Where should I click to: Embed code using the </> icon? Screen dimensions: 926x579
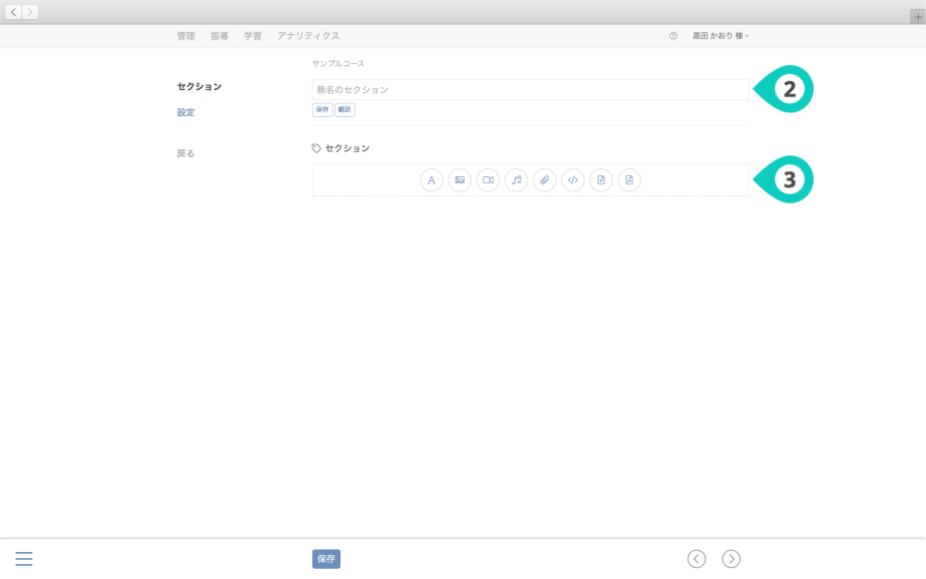click(572, 180)
